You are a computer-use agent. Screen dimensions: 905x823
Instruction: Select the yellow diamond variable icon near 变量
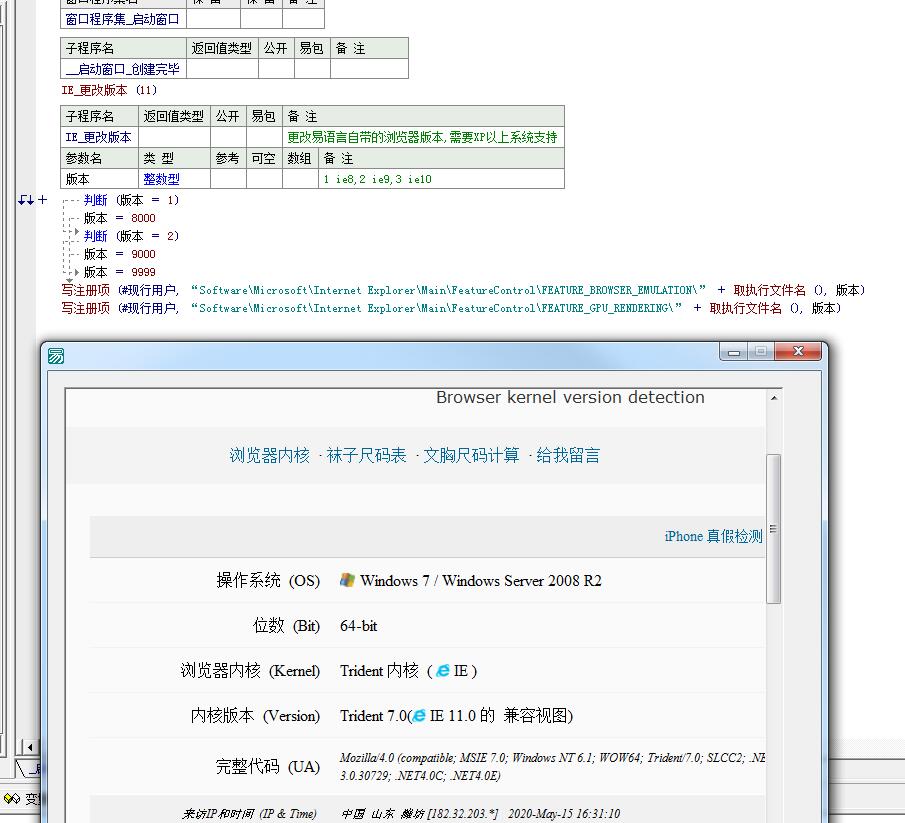[x=8, y=798]
